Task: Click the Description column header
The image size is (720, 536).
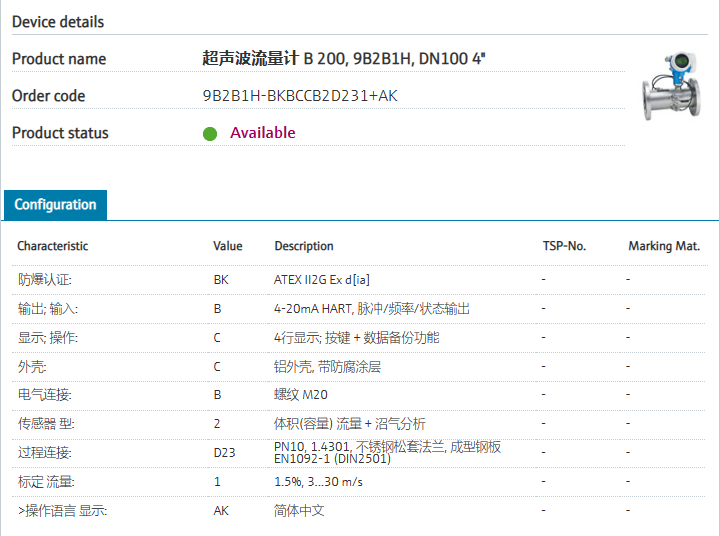Action: click(304, 246)
